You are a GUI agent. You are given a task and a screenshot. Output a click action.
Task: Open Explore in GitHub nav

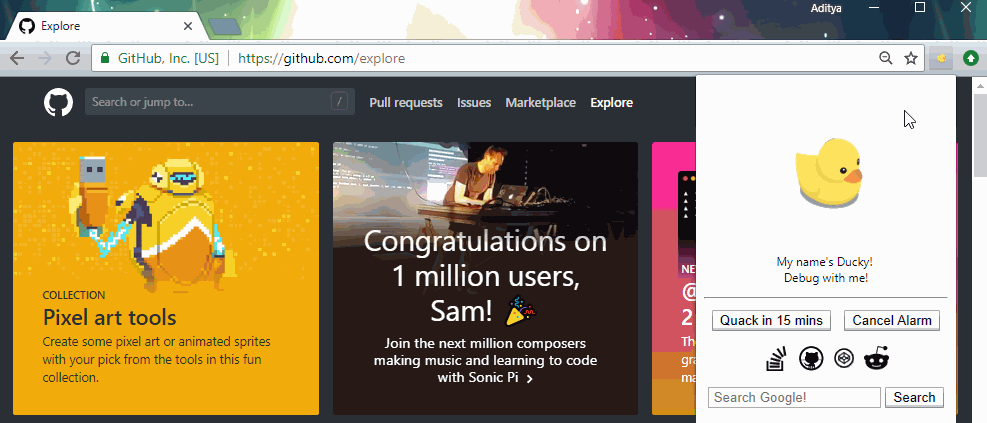coord(612,103)
